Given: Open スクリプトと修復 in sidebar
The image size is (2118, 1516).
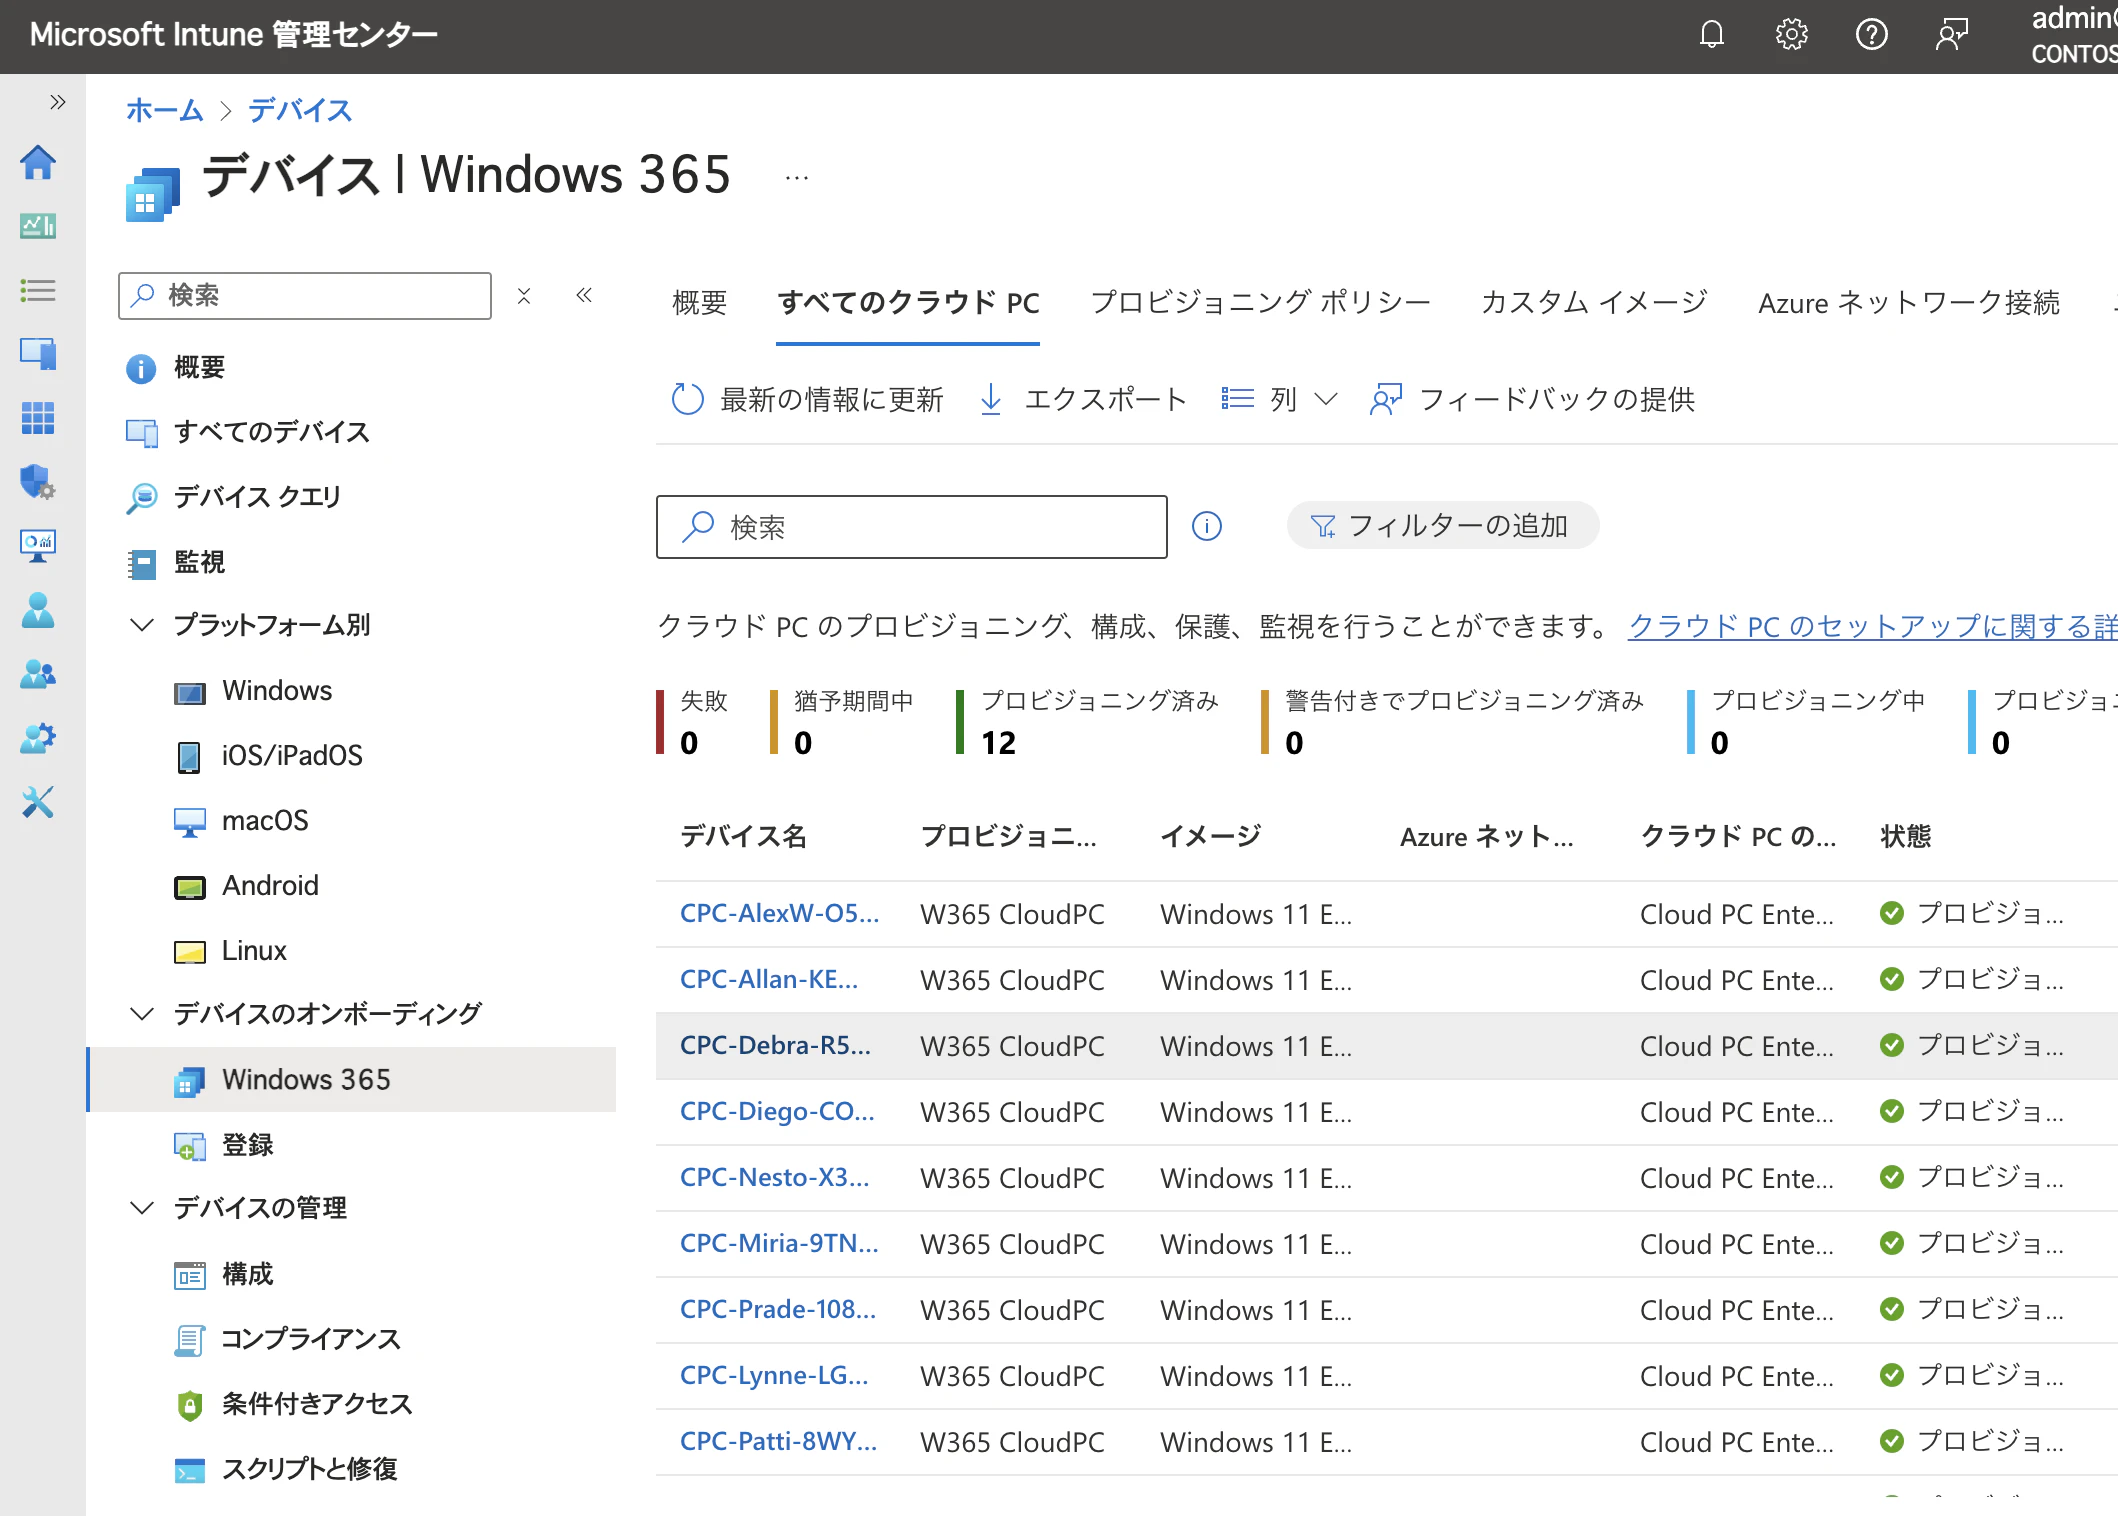Looking at the screenshot, I should (x=309, y=1470).
